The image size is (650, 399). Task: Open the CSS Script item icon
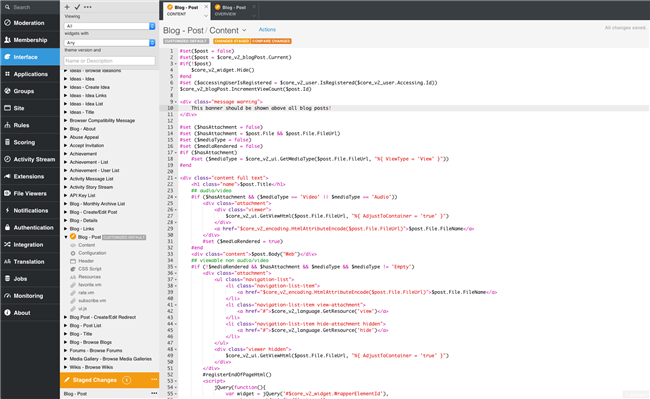(x=73, y=269)
